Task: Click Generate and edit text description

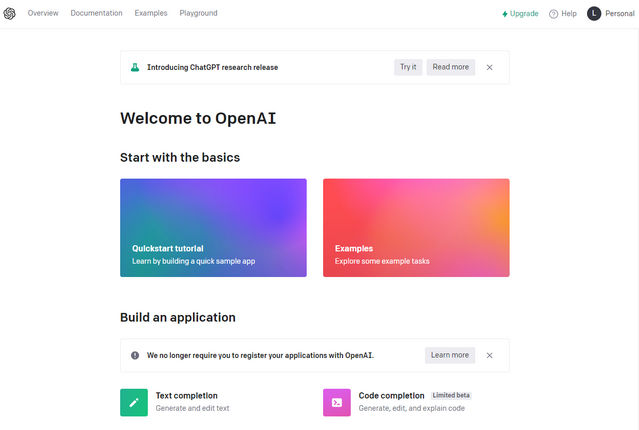Action: [192, 408]
